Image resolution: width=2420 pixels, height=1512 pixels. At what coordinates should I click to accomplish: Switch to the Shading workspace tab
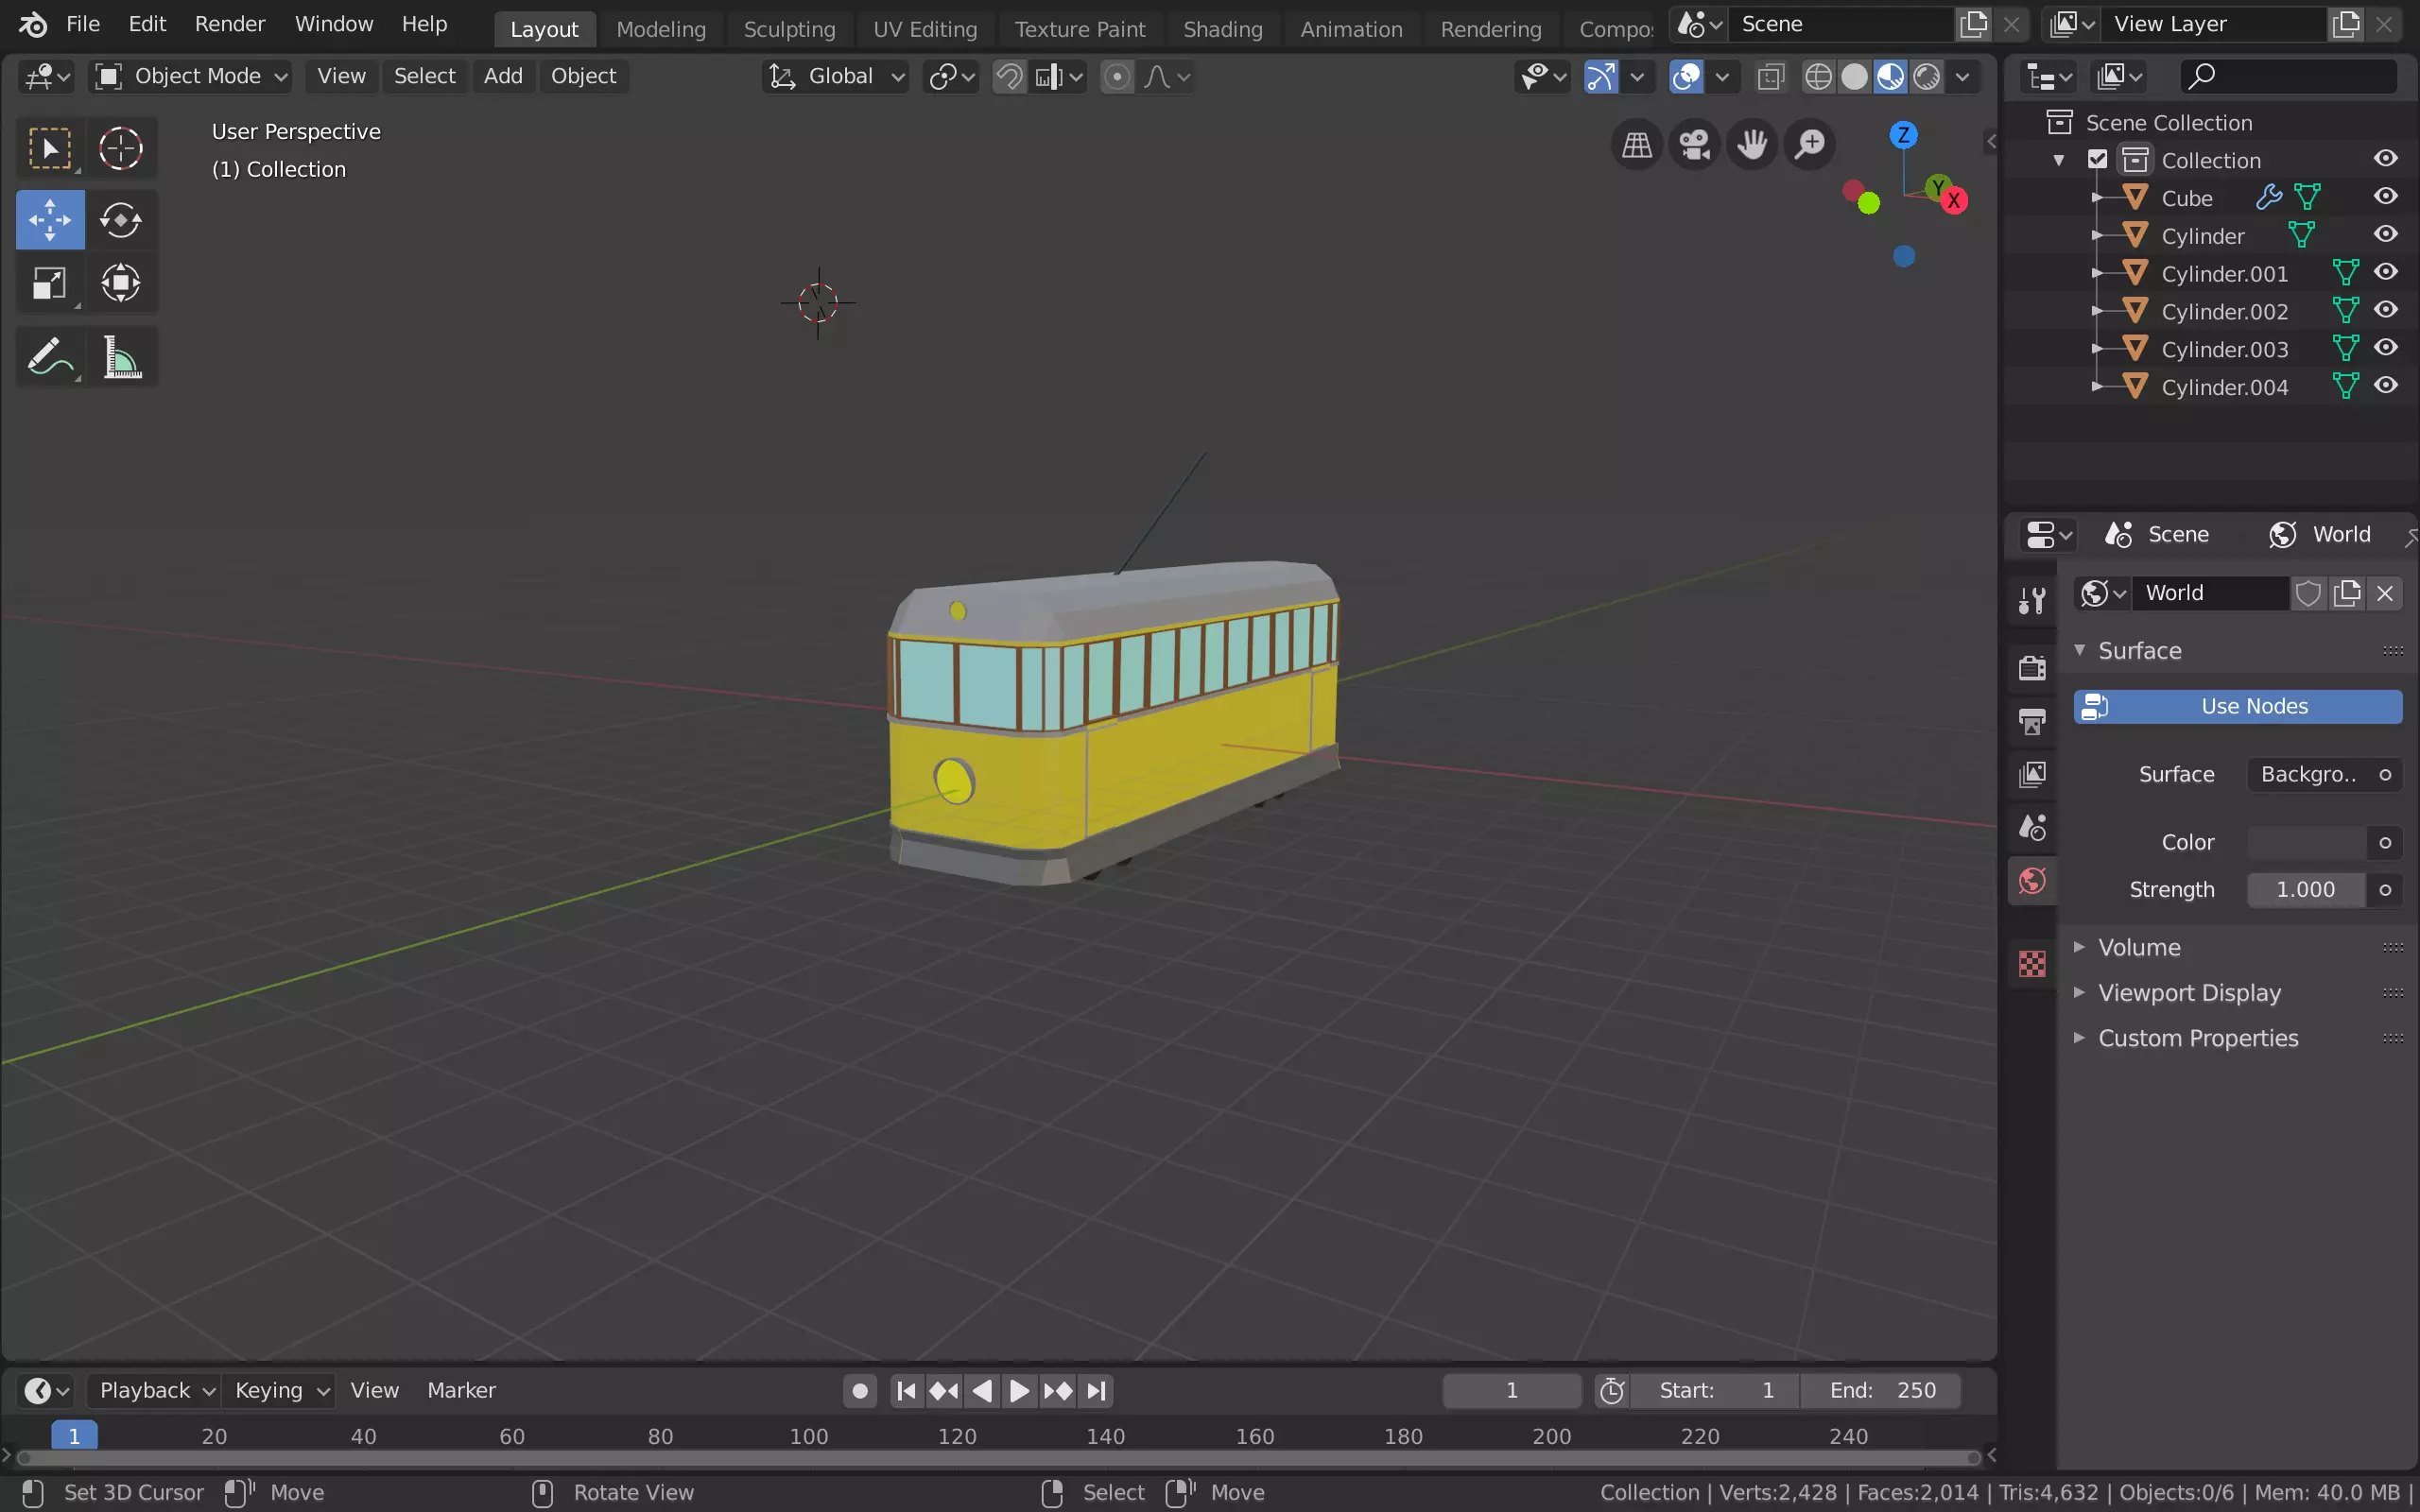point(1222,29)
